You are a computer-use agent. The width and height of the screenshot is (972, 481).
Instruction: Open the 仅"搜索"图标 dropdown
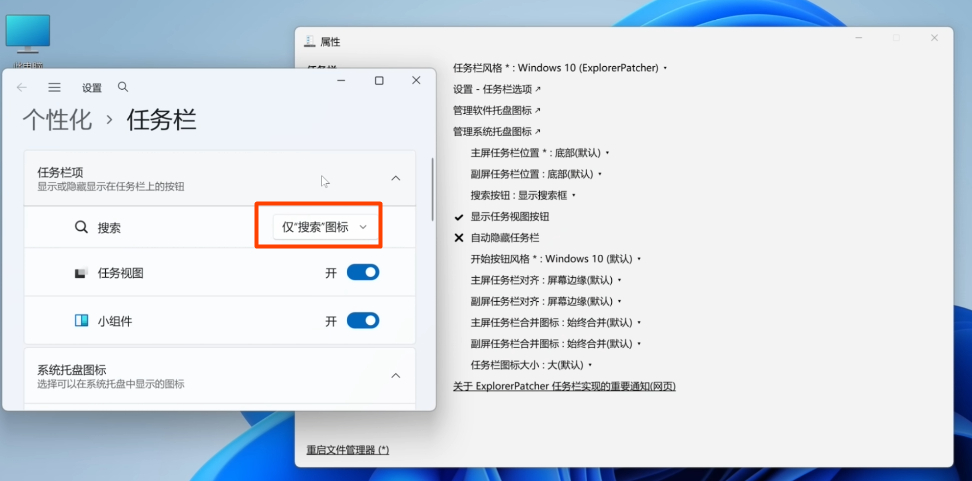[x=325, y=227]
